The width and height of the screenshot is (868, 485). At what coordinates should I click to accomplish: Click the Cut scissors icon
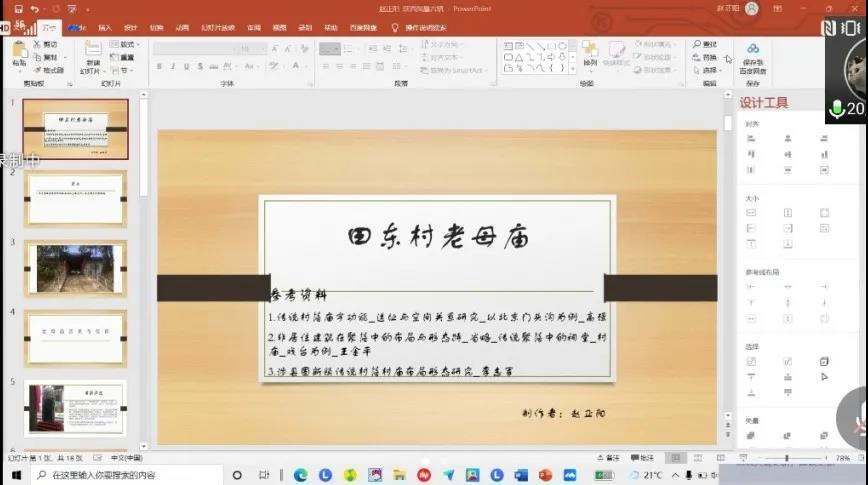38,44
